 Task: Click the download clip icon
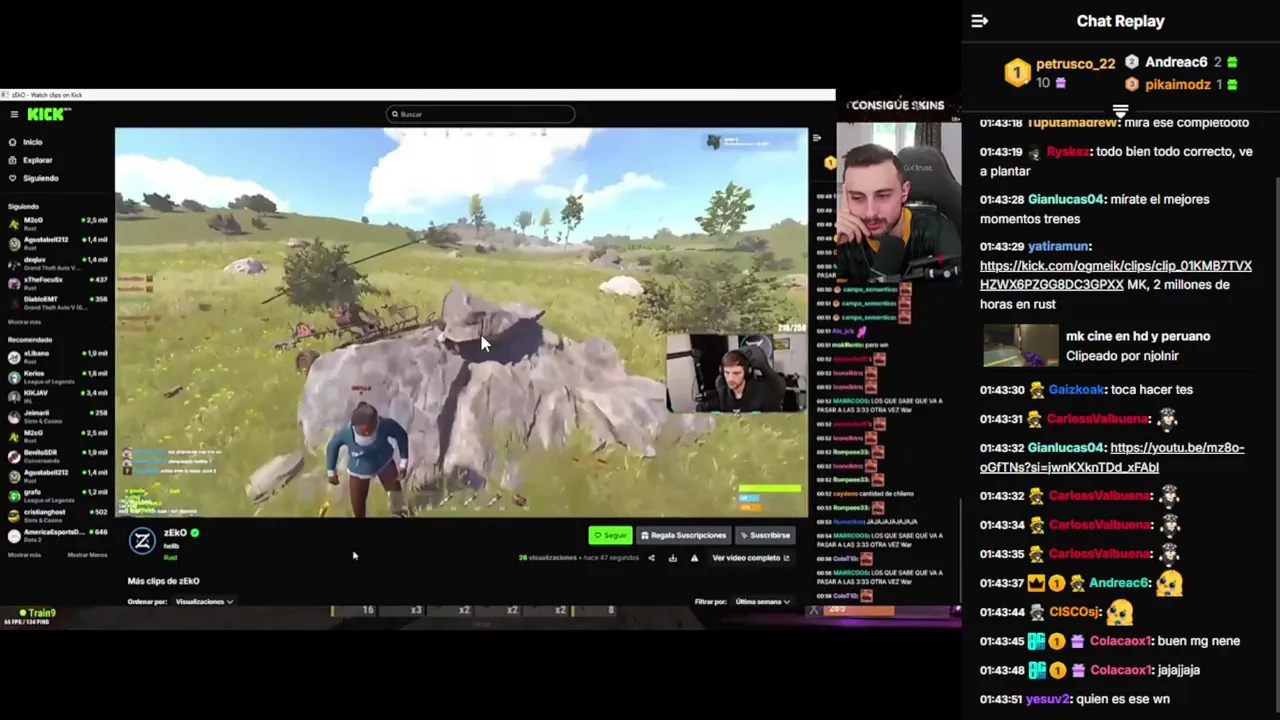coord(672,558)
